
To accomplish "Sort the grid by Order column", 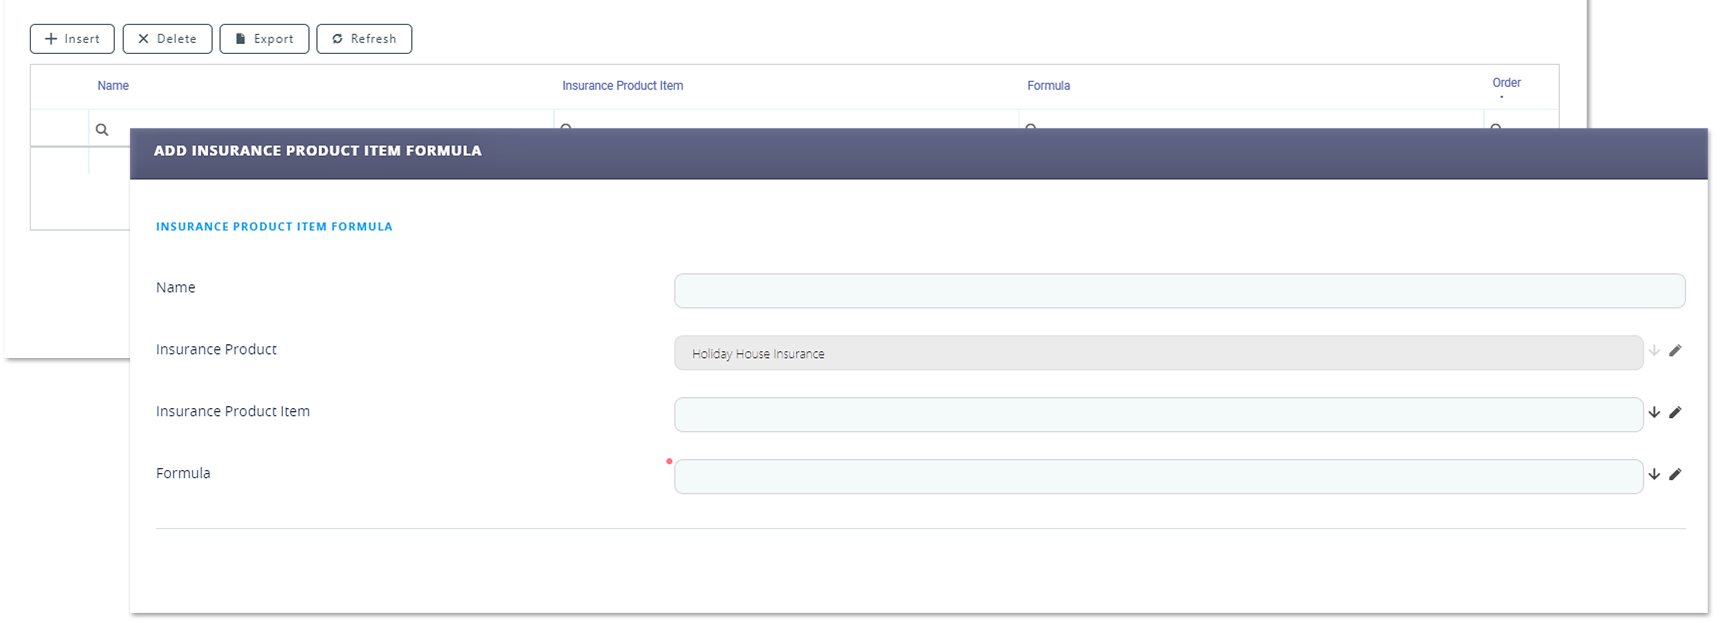I will coord(1506,83).
